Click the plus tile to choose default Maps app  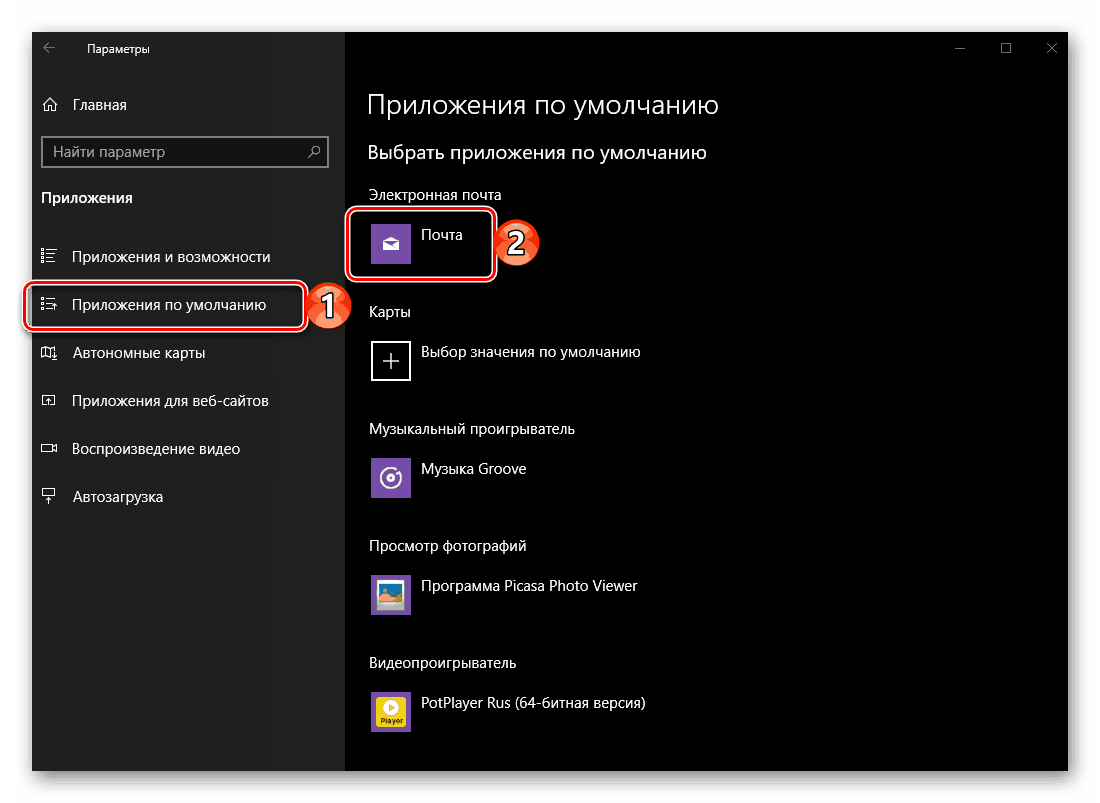(x=390, y=360)
